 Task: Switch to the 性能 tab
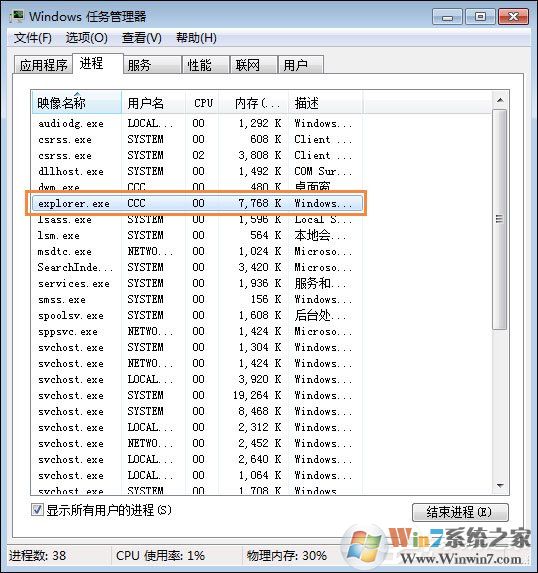point(206,65)
